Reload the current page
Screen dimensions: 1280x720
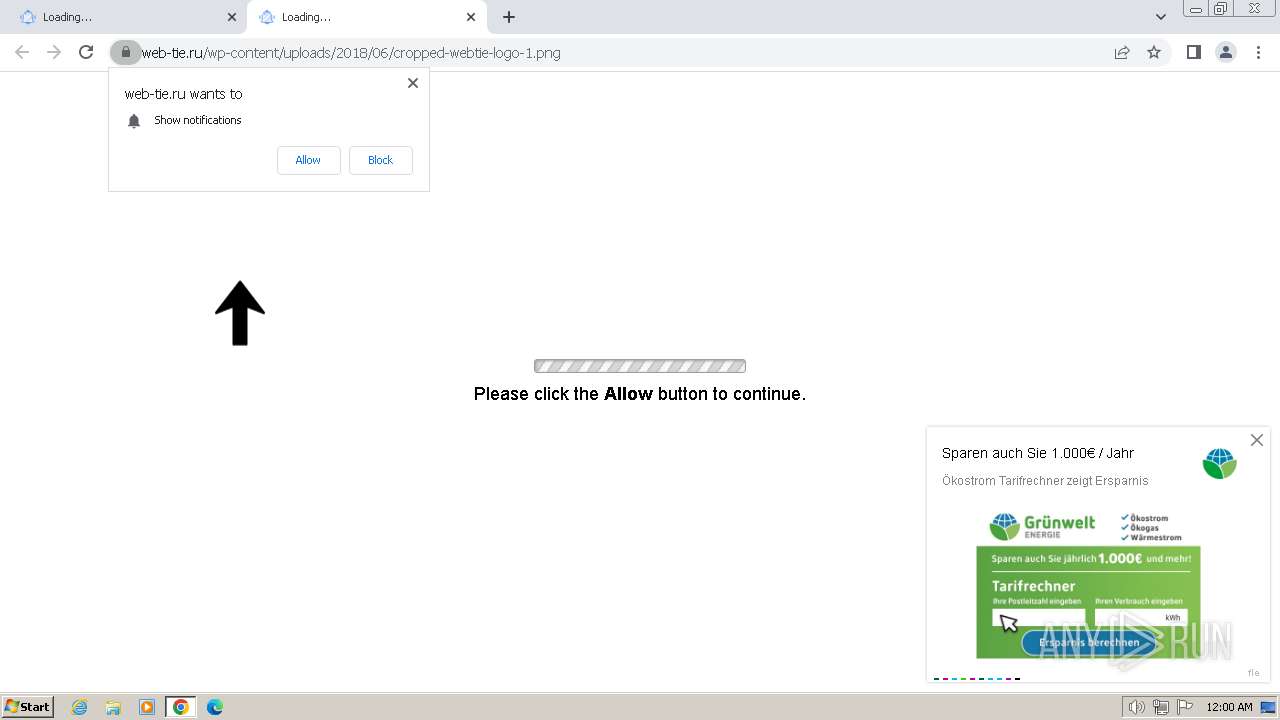pyautogui.click(x=86, y=52)
